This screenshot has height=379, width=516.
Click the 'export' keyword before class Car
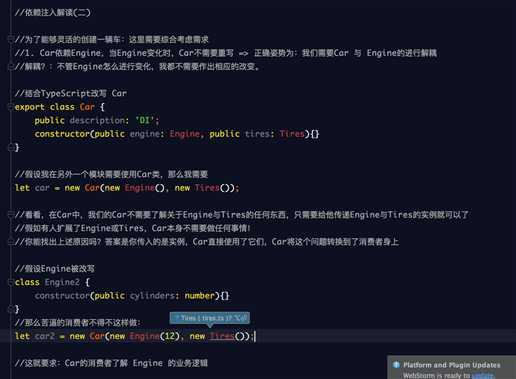point(29,107)
